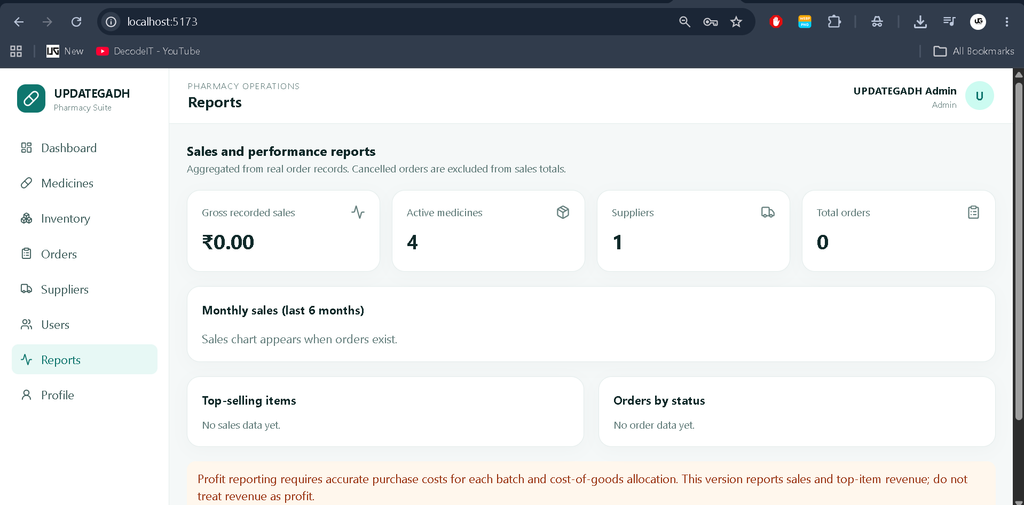The height and width of the screenshot is (505, 1024).
Task: Click the Top-selling items heading
Action: (x=249, y=400)
